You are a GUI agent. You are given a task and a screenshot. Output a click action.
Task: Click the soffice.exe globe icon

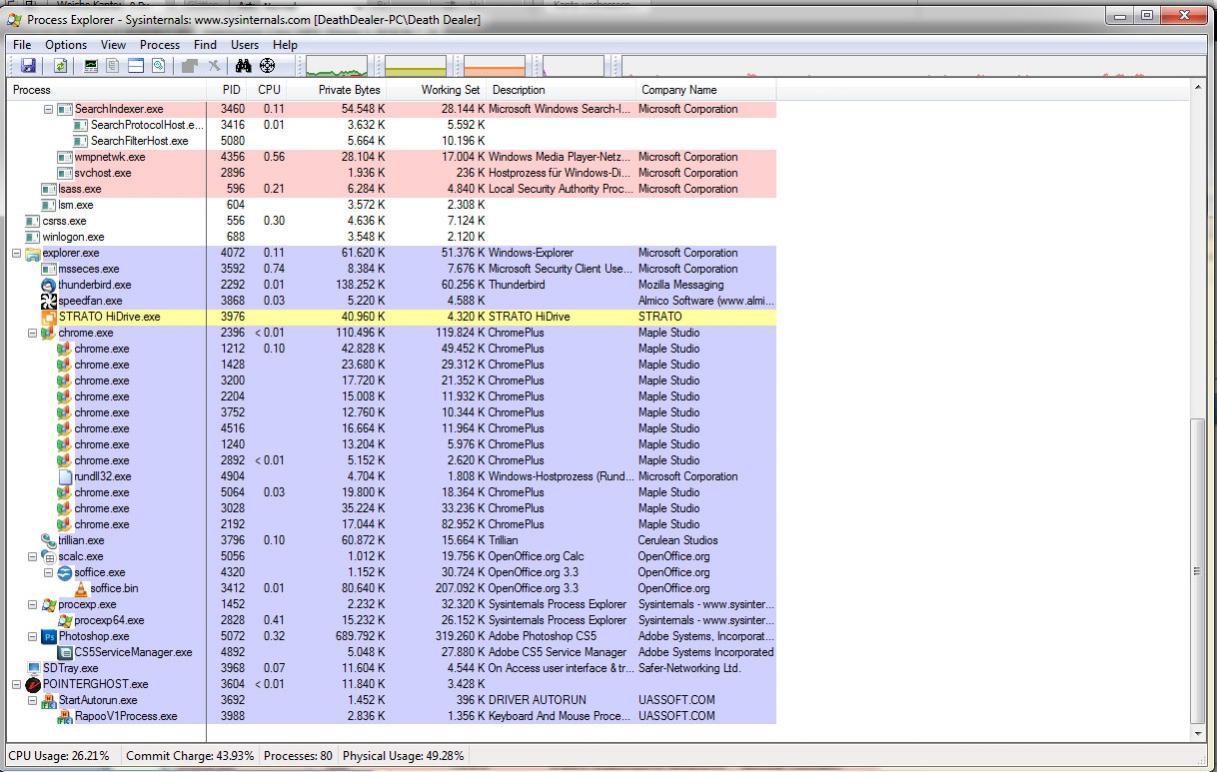point(65,573)
